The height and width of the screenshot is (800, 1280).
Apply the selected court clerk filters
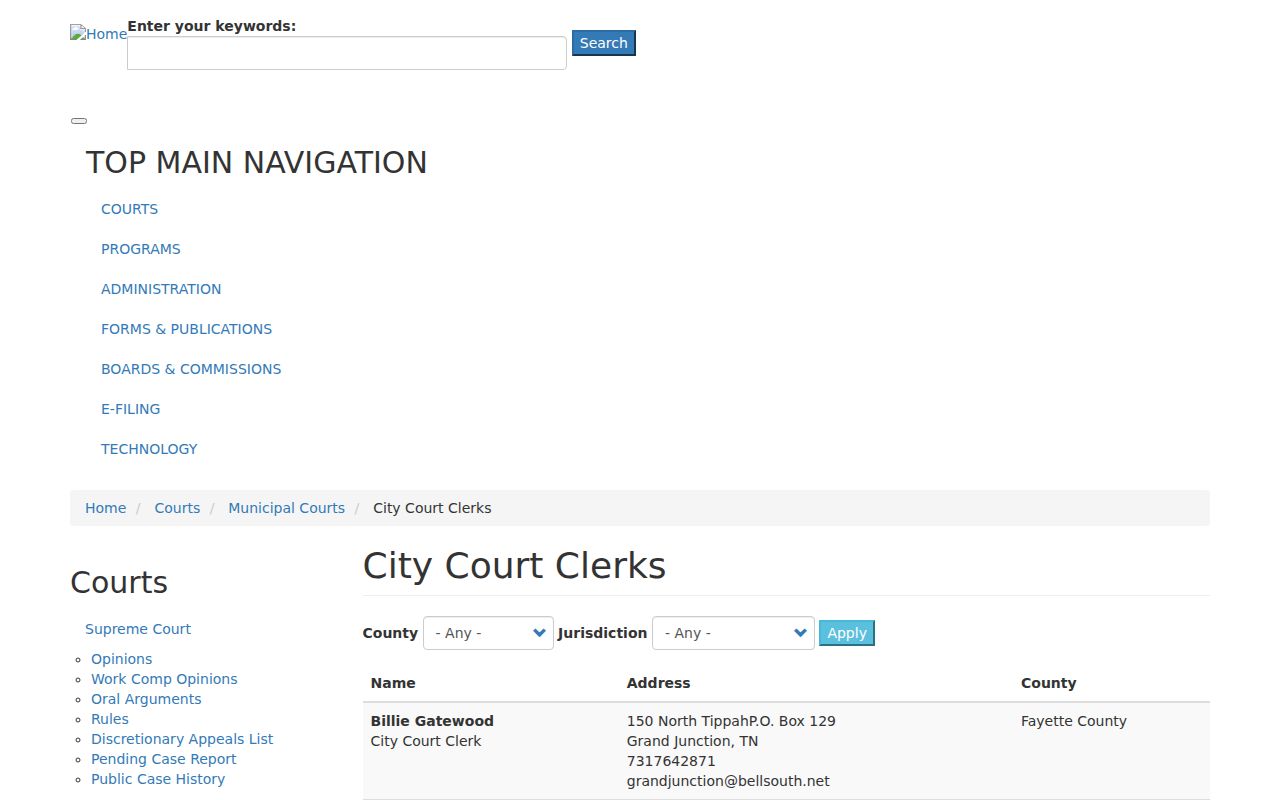[847, 633]
